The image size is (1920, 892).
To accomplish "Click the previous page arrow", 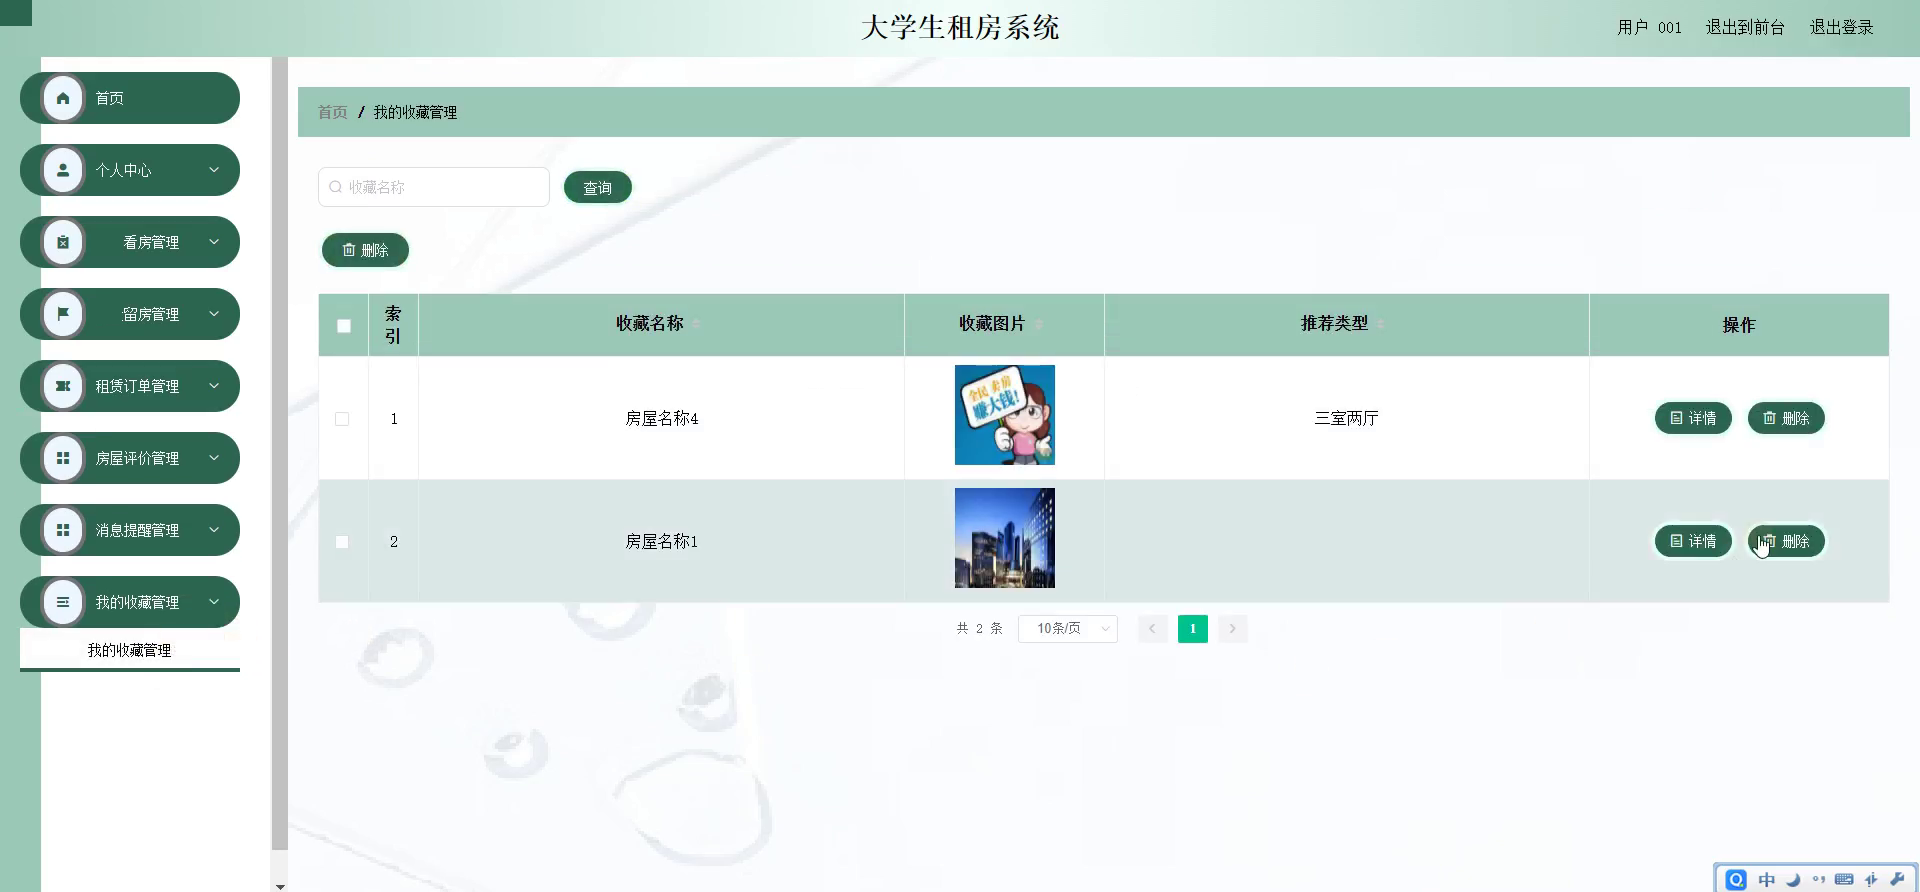I will pos(1152,629).
